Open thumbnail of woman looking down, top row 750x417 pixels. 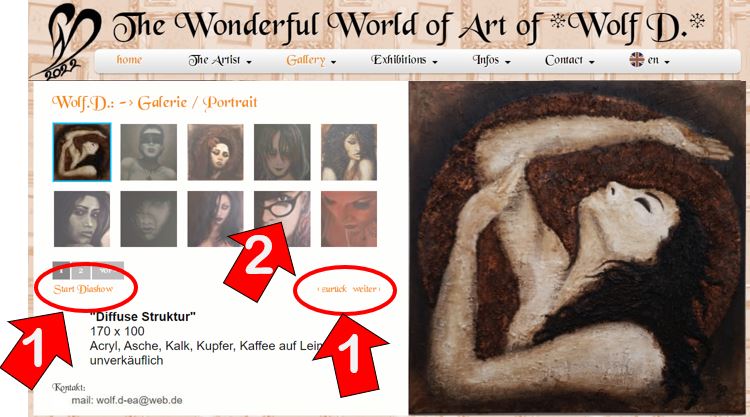click(215, 152)
